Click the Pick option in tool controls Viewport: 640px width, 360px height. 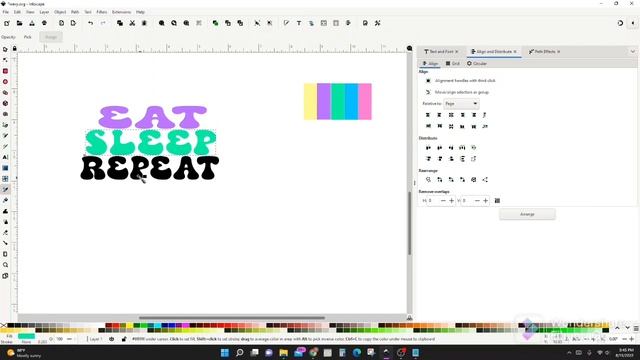(x=27, y=37)
